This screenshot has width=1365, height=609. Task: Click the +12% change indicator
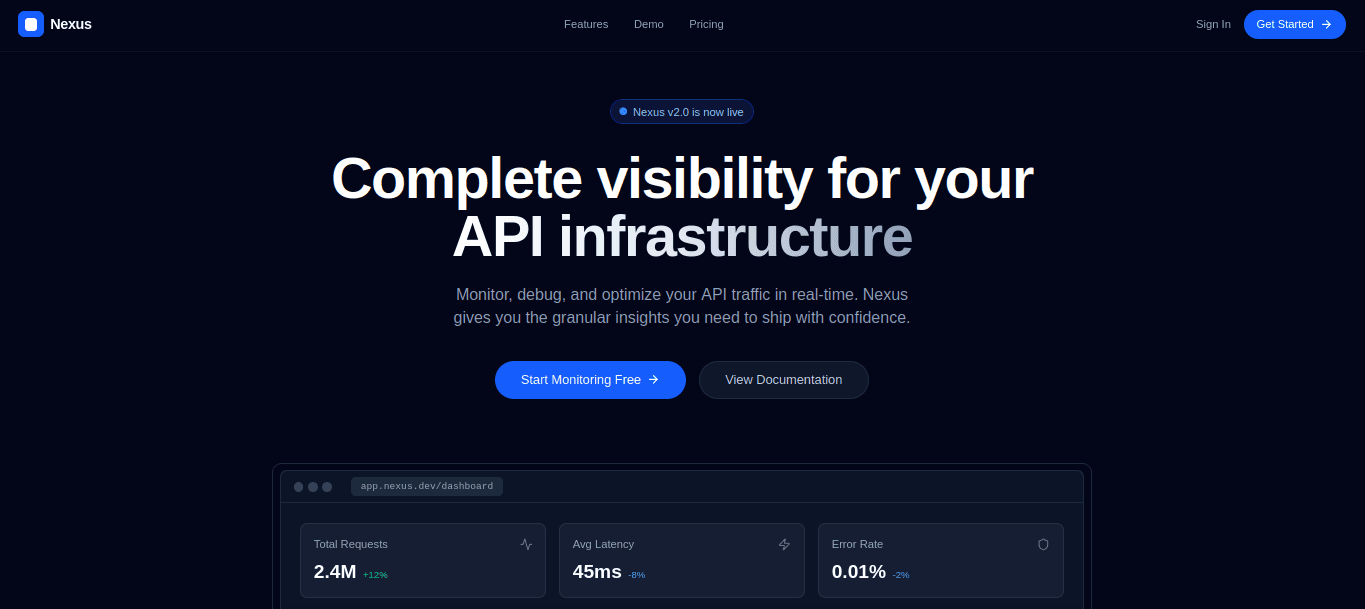point(375,575)
